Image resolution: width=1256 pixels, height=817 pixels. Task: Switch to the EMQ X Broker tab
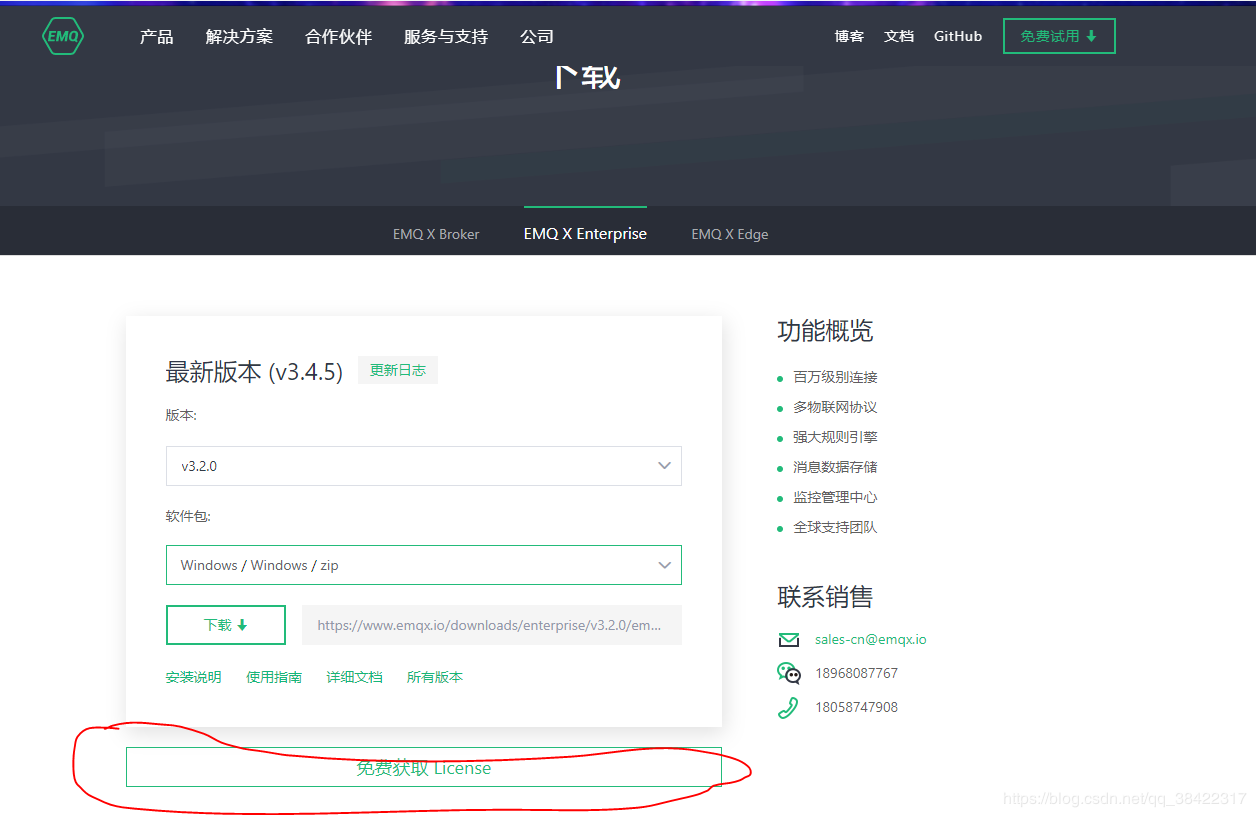[436, 233]
